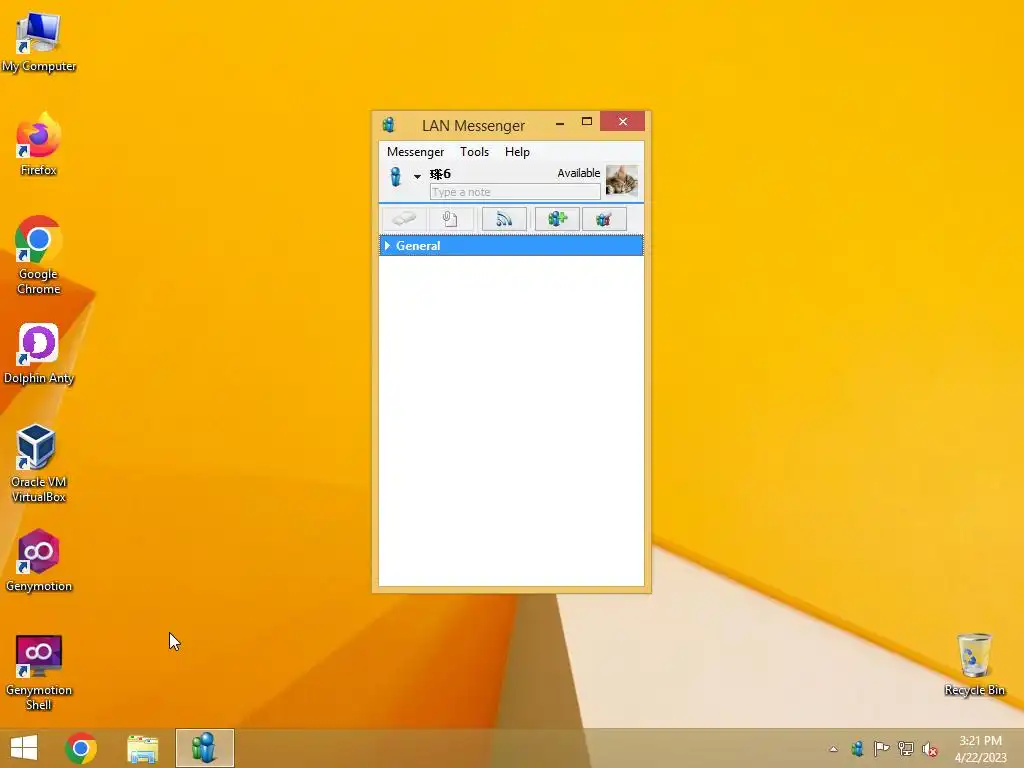The height and width of the screenshot is (768, 1024).
Task: Select the Firefox desktop shortcut
Action: click(x=39, y=144)
